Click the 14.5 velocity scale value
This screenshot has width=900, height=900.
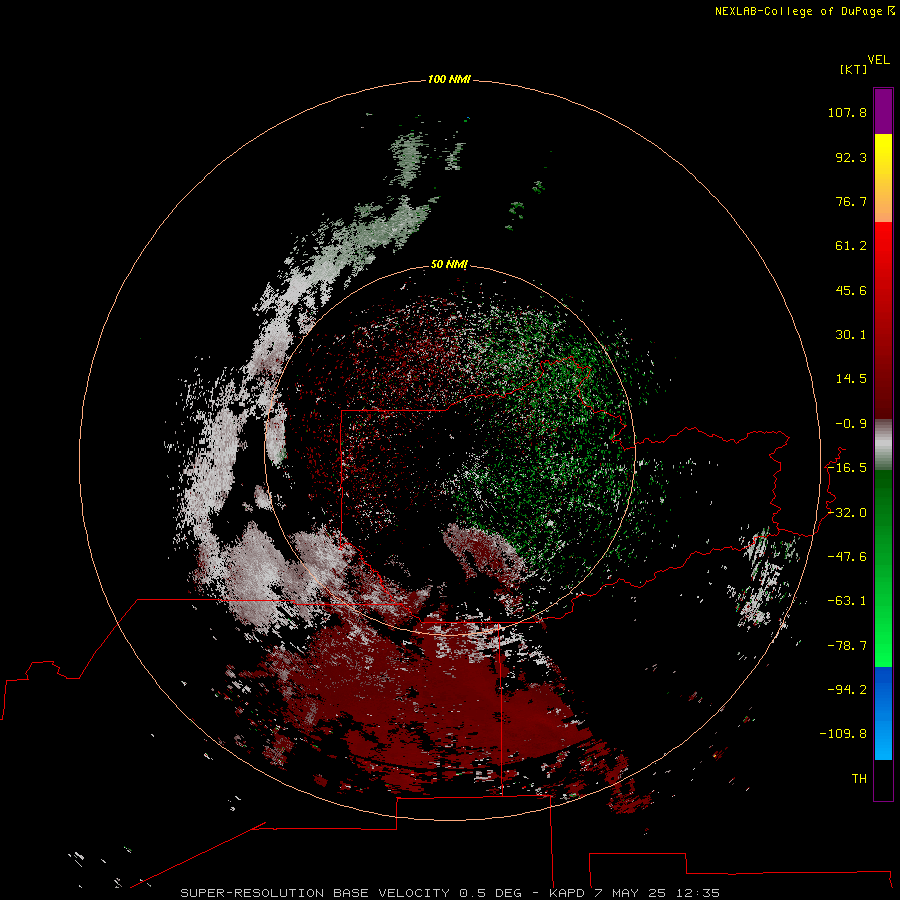click(x=851, y=379)
